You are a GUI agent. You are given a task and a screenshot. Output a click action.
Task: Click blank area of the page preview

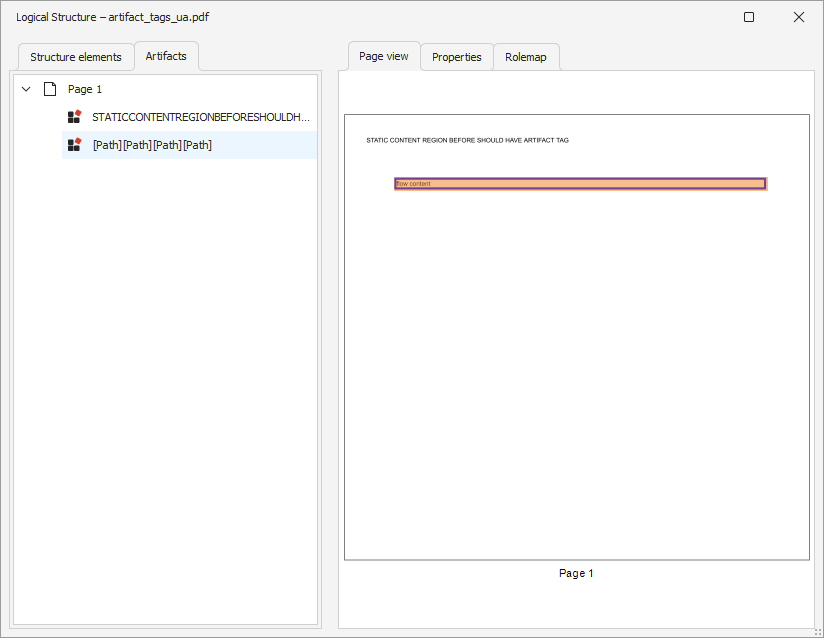coord(576,380)
